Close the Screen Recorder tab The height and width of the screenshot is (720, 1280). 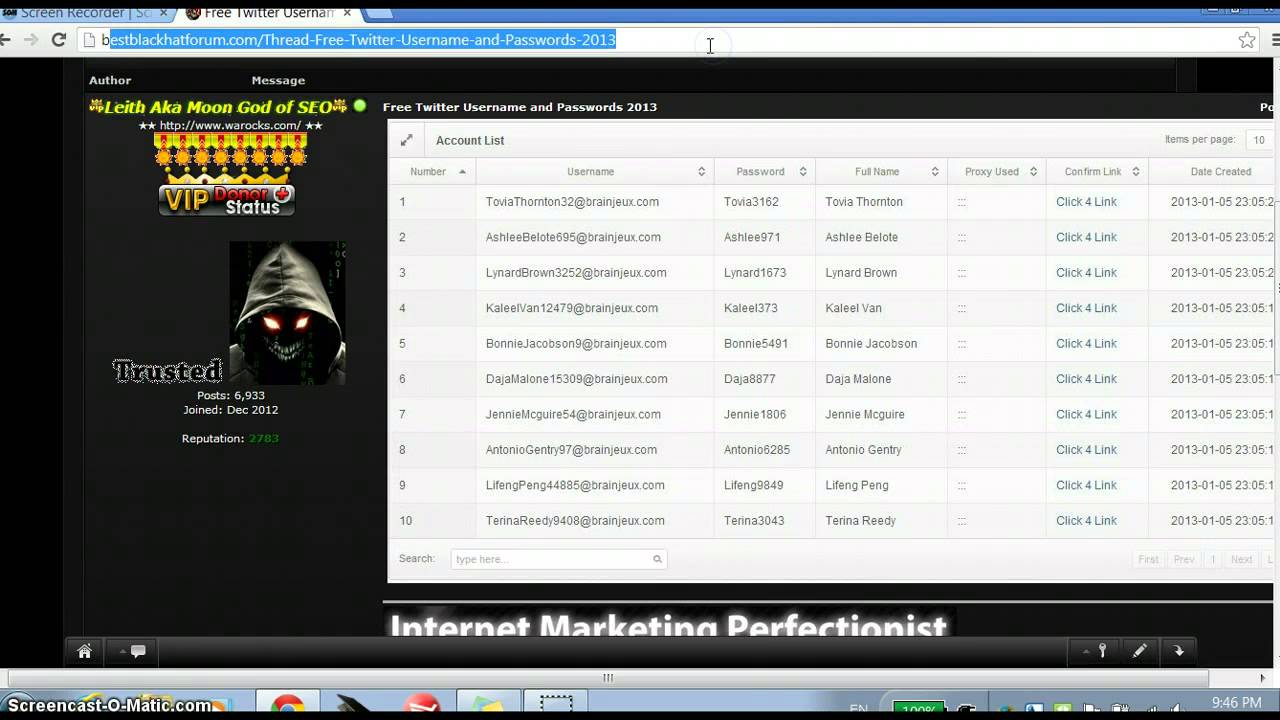162,13
